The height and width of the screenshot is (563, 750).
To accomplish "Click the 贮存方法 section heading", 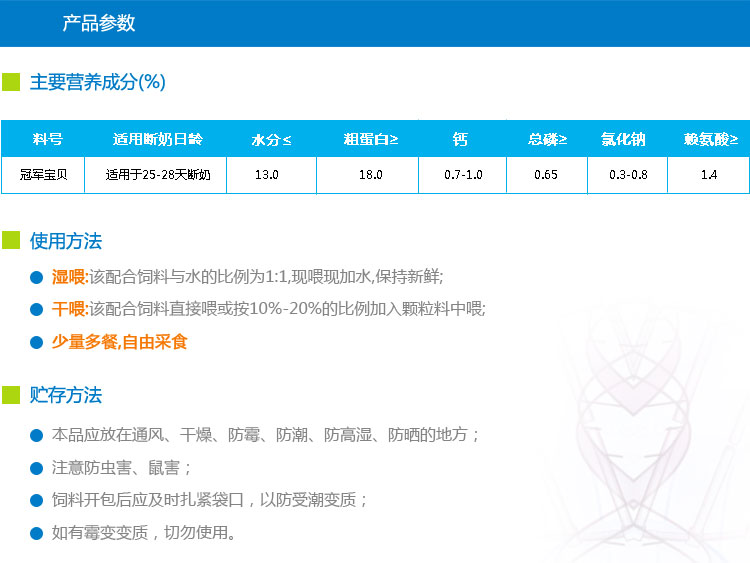I will point(66,395).
